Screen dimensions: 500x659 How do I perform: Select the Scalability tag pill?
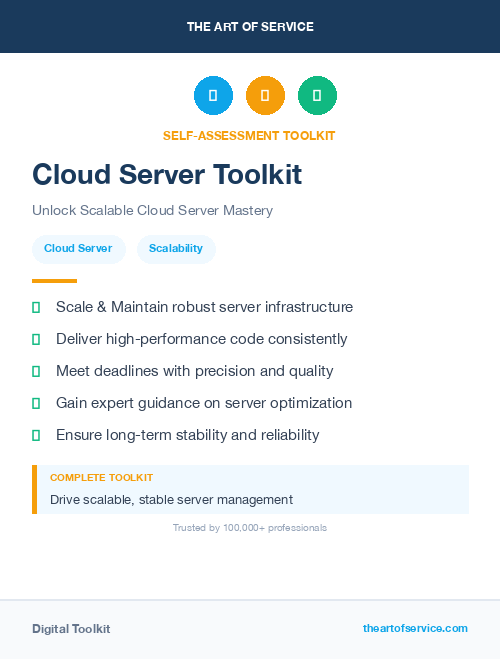coord(176,249)
